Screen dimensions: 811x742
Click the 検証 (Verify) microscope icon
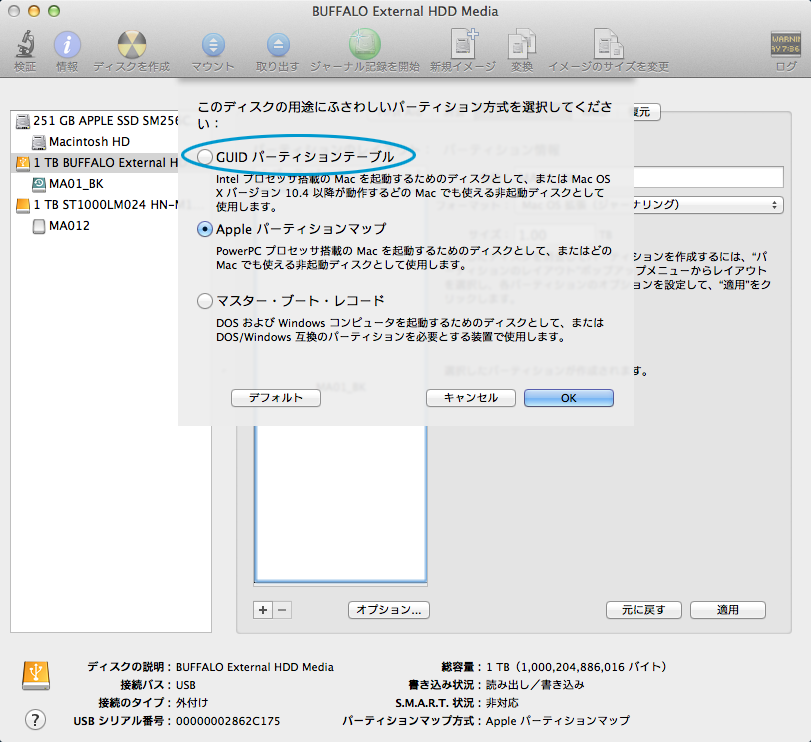coord(25,45)
